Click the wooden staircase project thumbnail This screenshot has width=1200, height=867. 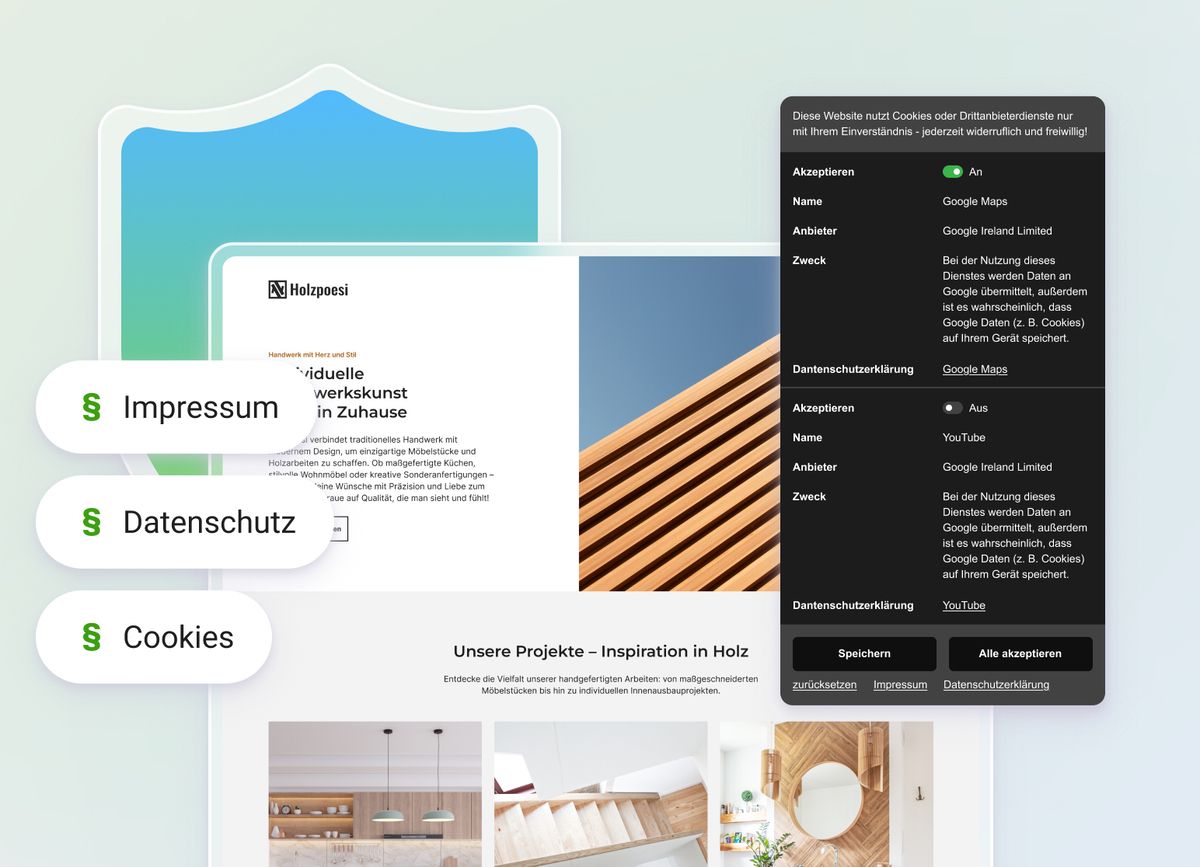tap(601, 794)
